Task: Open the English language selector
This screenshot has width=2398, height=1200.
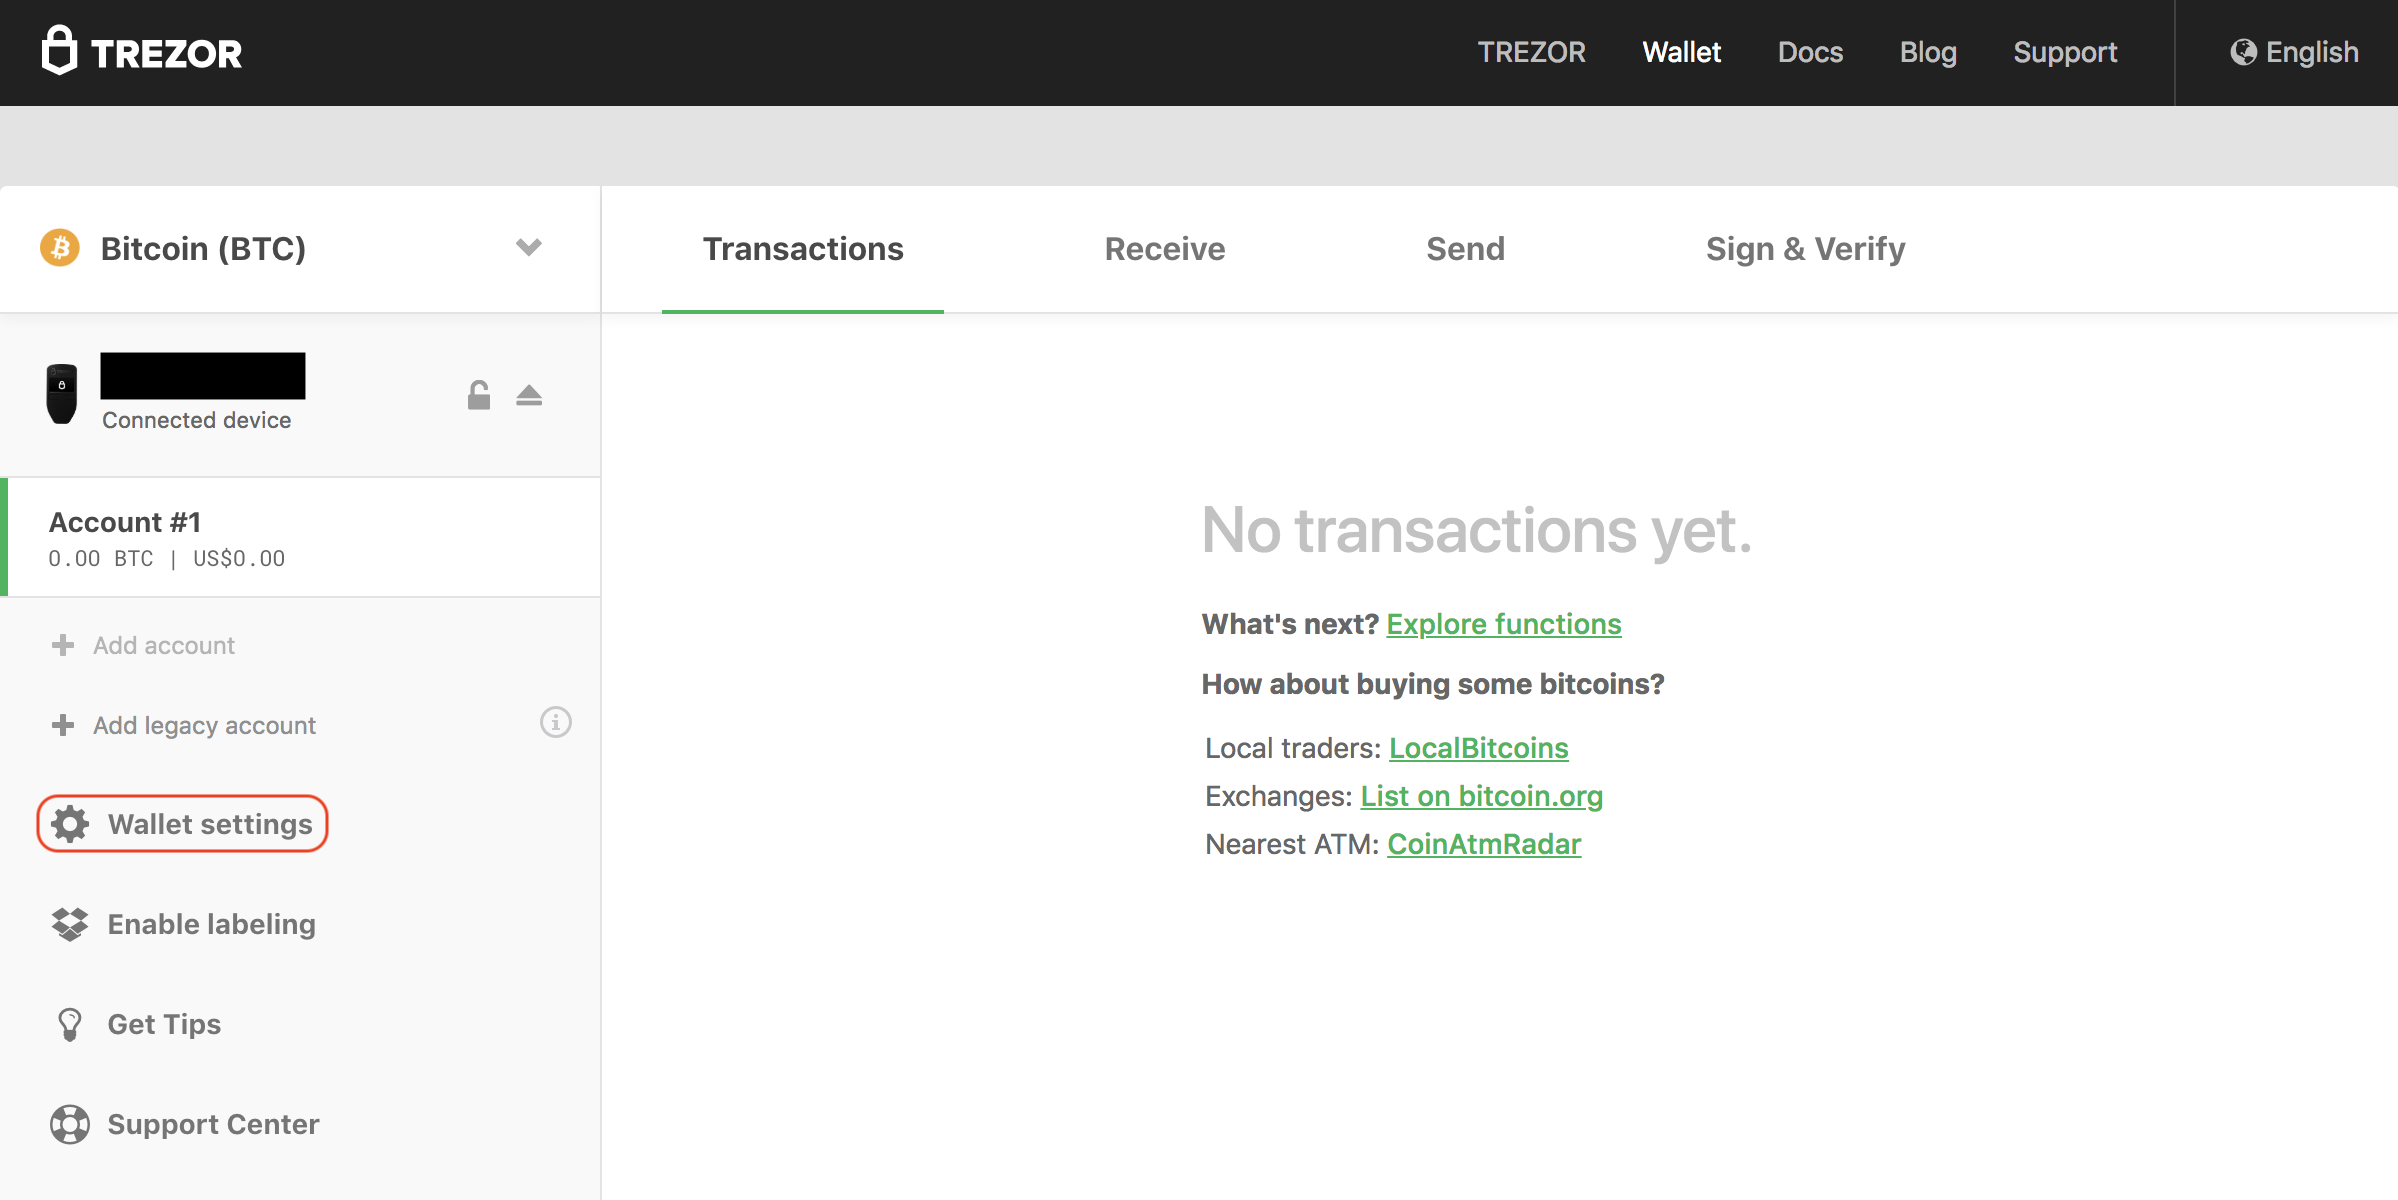Action: pos(2294,52)
